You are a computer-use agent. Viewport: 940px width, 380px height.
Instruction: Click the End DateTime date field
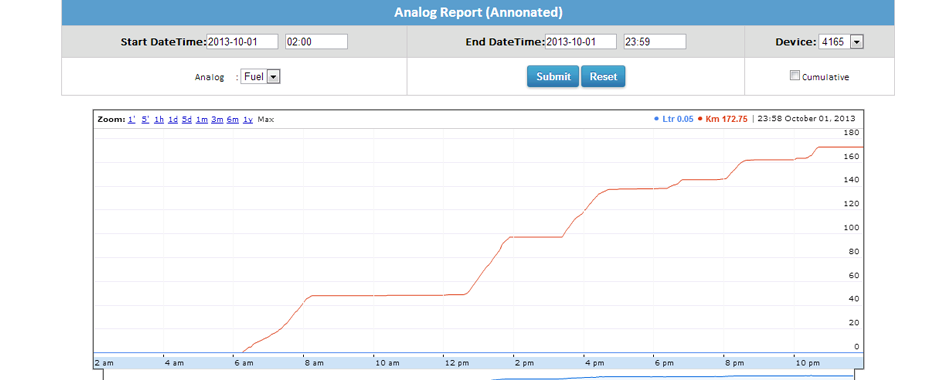580,42
